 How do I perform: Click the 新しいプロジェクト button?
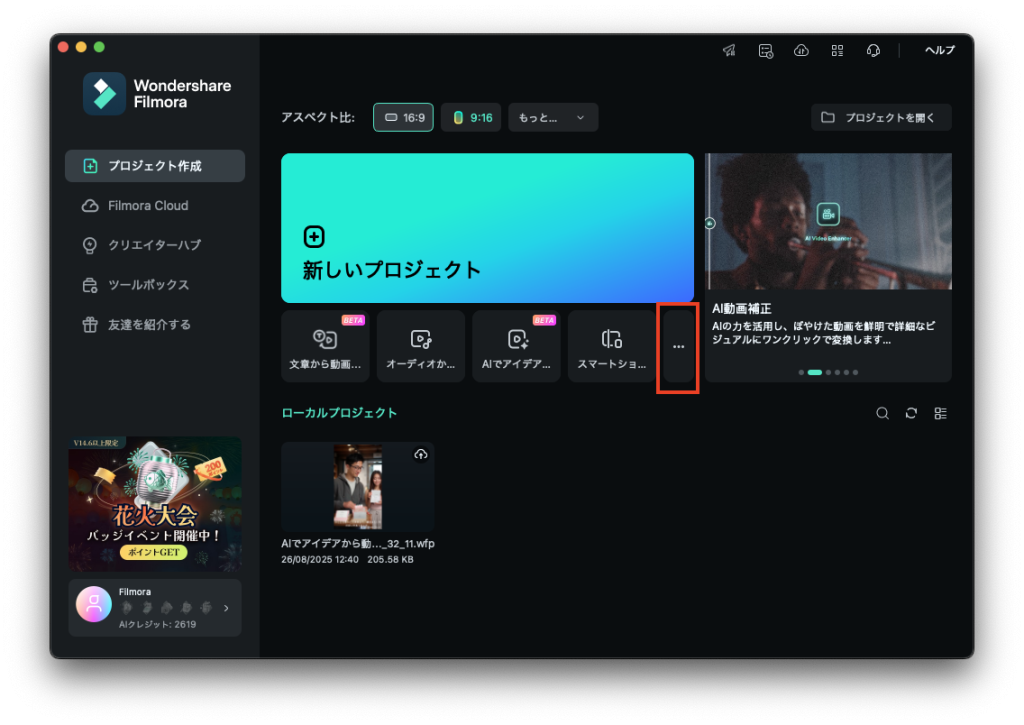click(x=487, y=228)
